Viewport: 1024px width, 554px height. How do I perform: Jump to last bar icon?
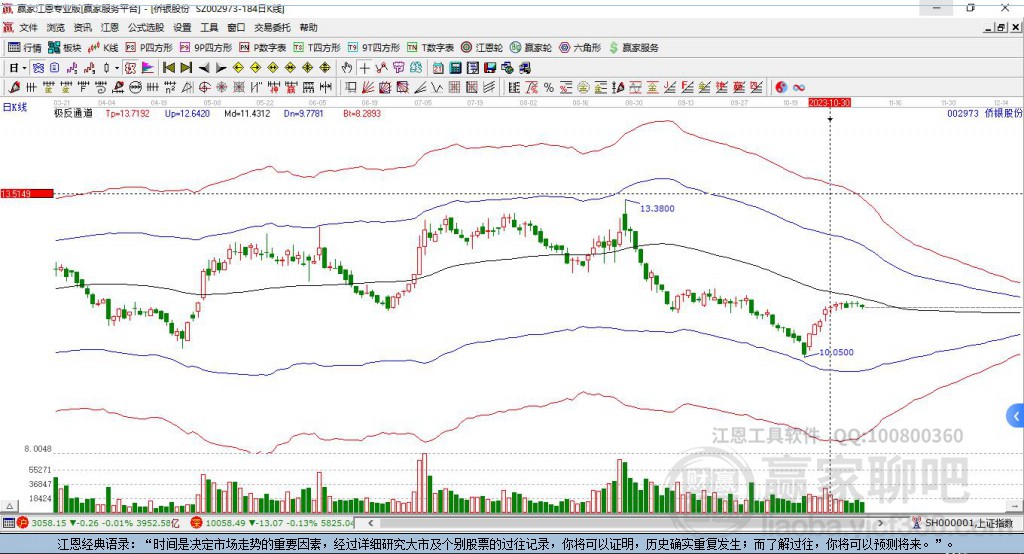(x=186, y=68)
